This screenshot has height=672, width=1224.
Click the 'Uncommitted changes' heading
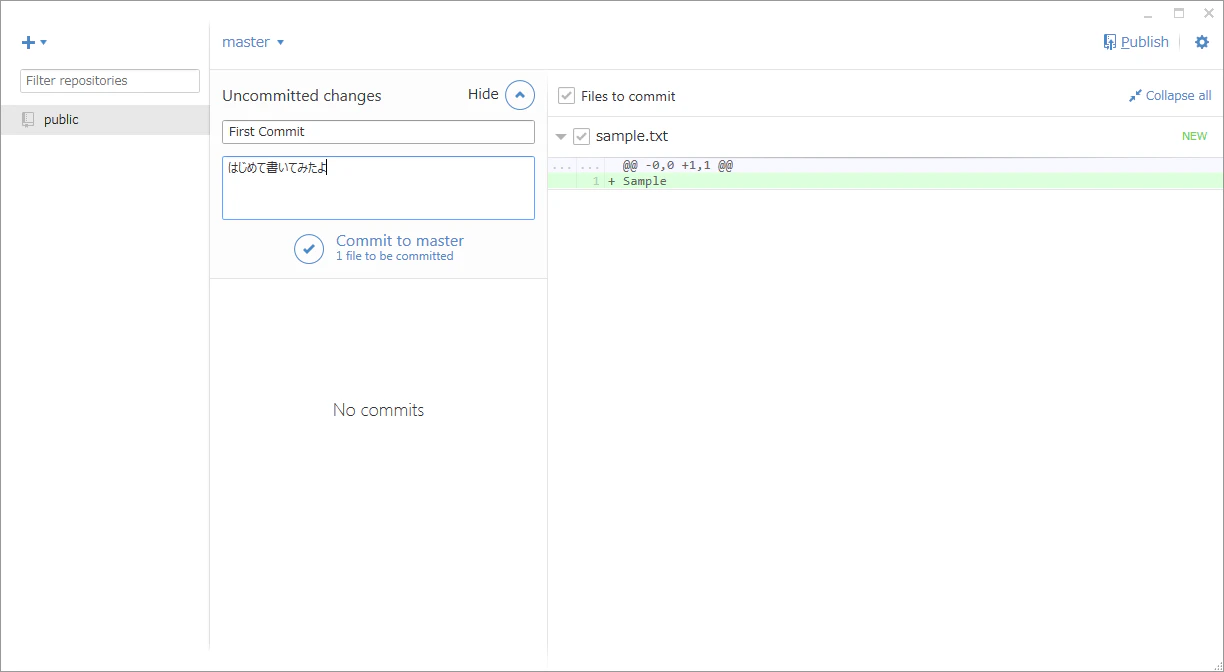[x=302, y=96]
